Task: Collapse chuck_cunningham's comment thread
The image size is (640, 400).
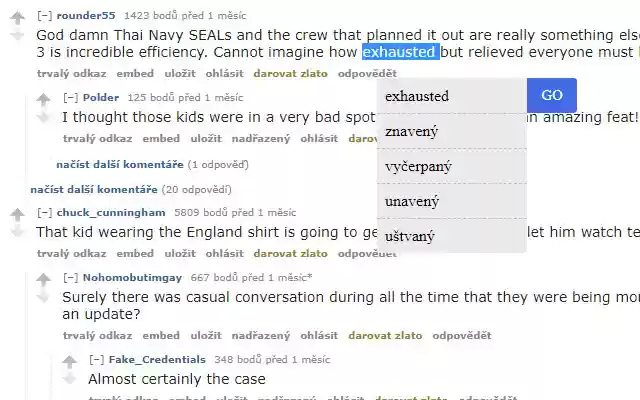Action: click(44, 212)
